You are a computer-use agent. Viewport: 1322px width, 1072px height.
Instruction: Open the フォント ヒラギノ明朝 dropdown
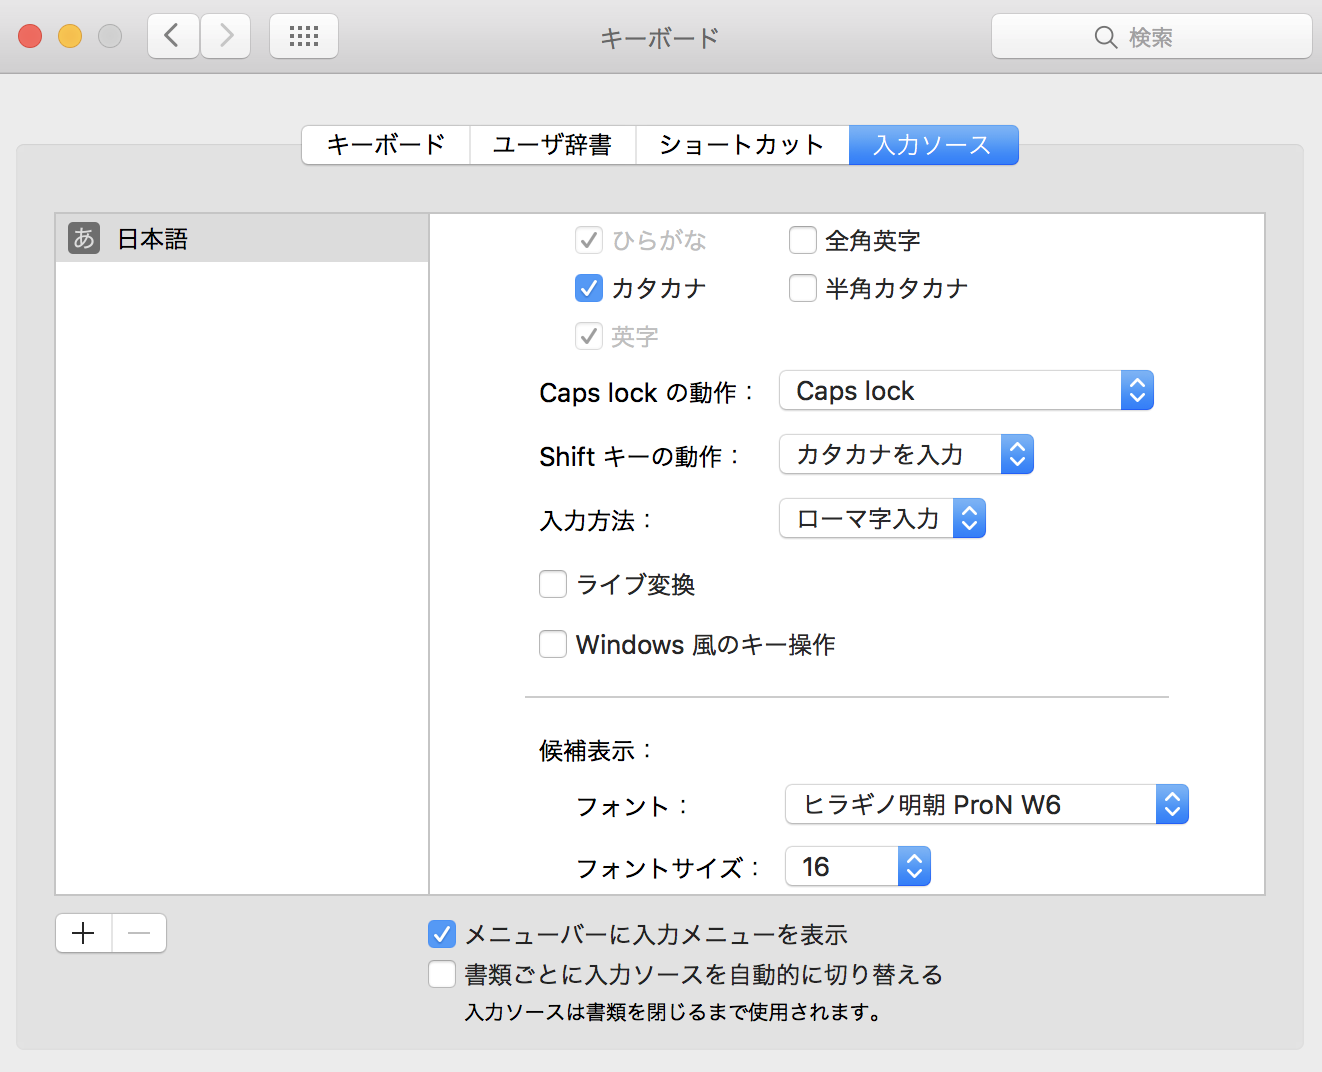(x=986, y=805)
